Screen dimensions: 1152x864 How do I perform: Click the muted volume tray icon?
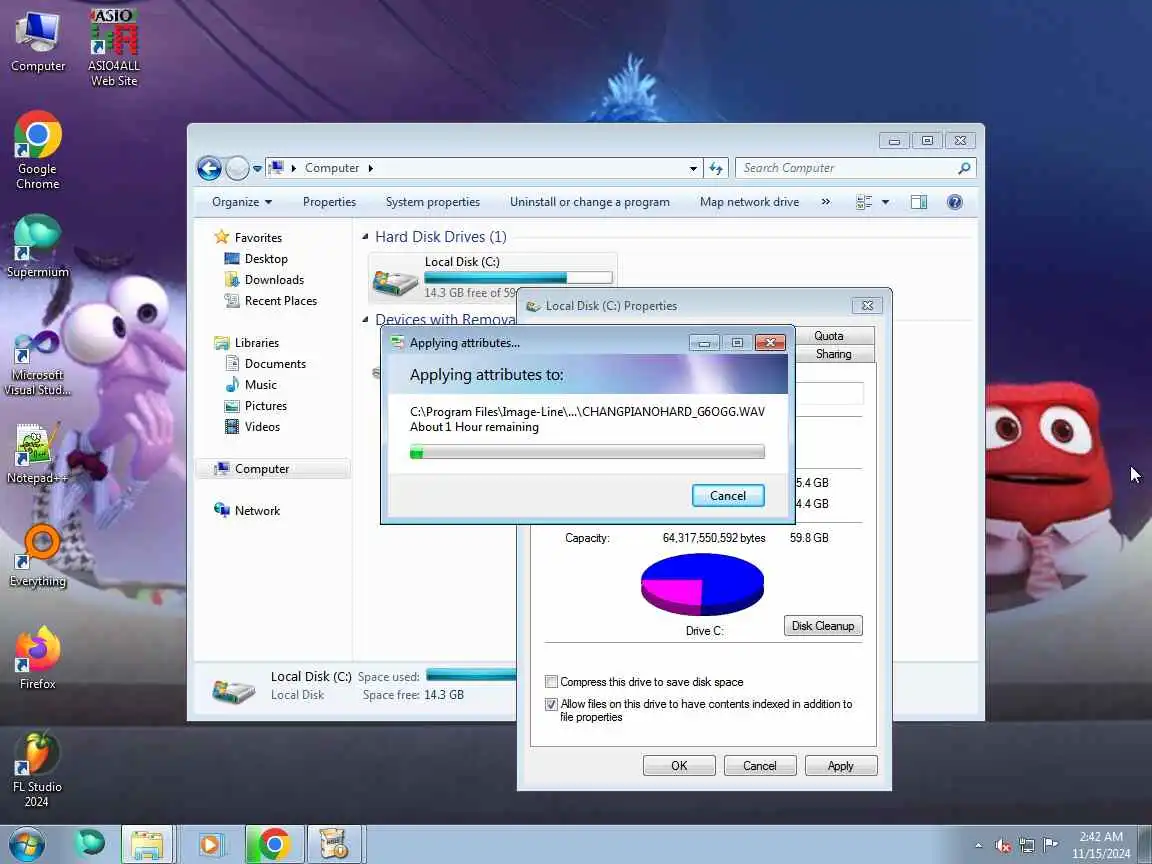pos(1003,846)
